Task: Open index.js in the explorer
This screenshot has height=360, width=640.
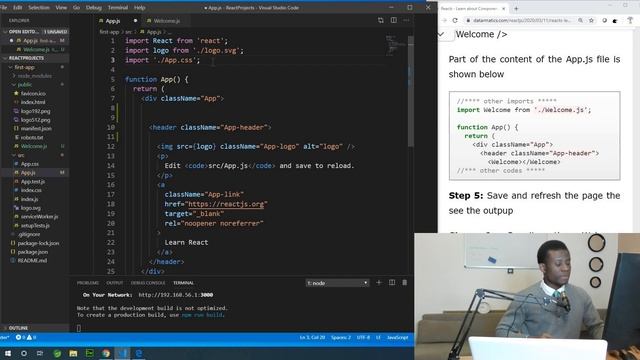Action: tap(29, 199)
